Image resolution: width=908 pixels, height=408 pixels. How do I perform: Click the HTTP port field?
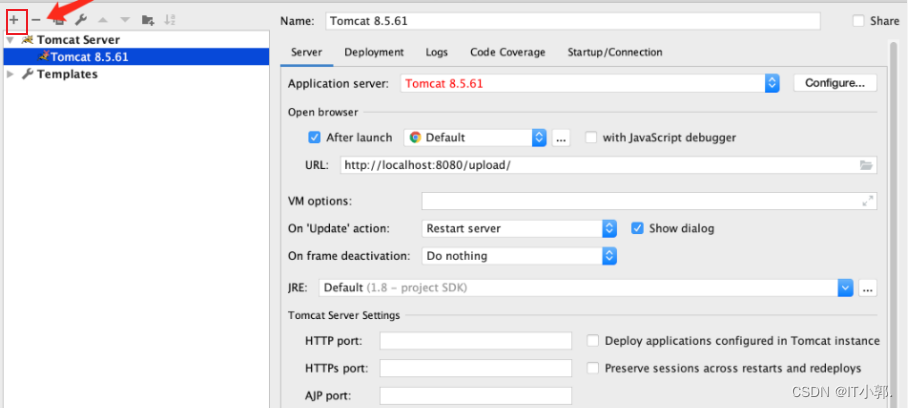click(475, 341)
